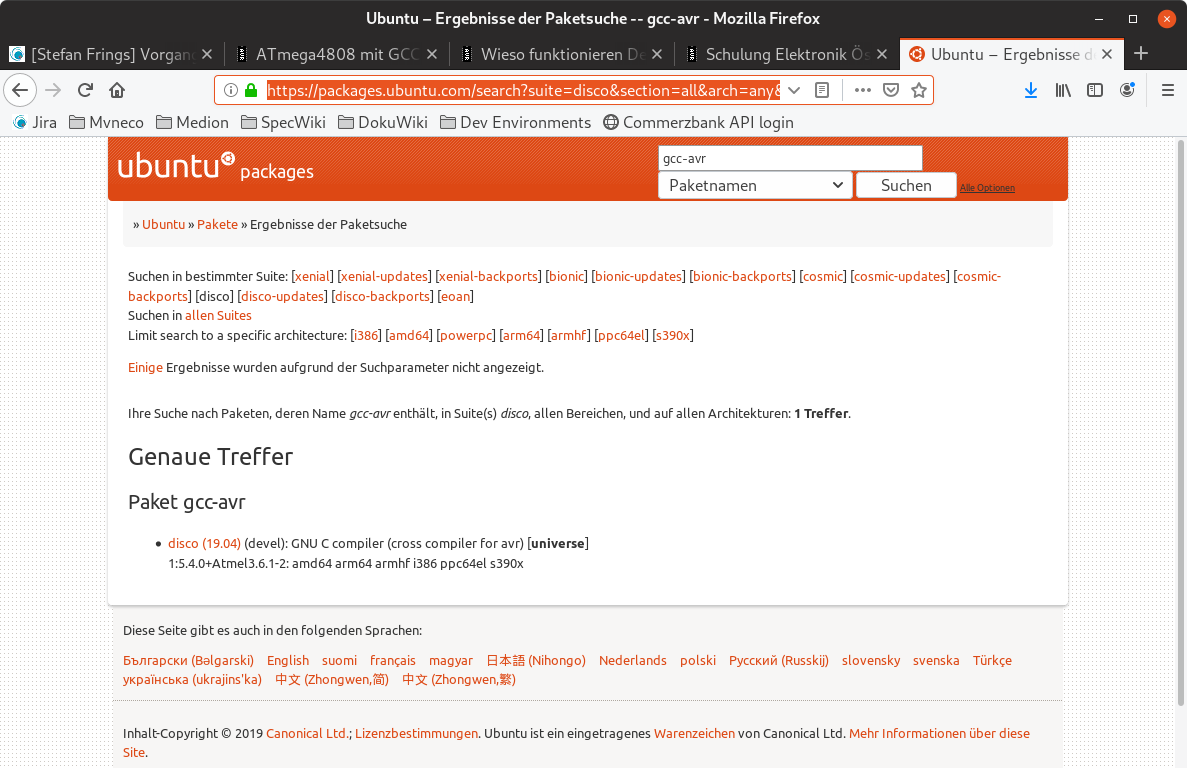Open the Firefox account icon
The width and height of the screenshot is (1187, 768).
1127,90
